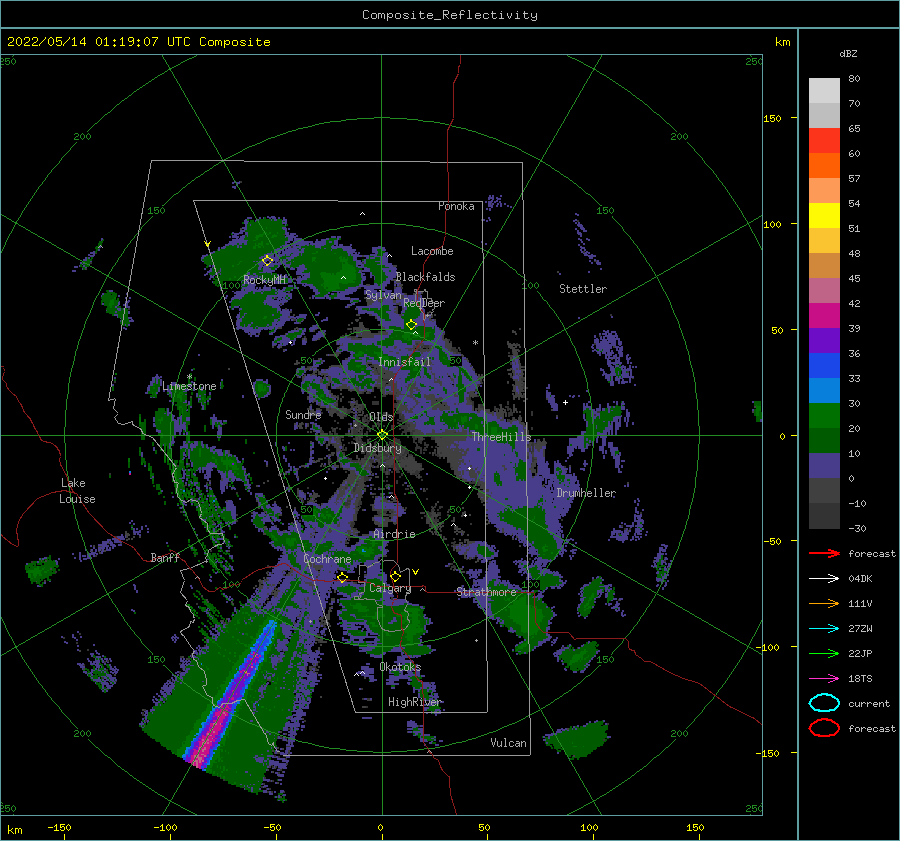
Task: Click the dBZ legend heading
Action: (x=848, y=54)
